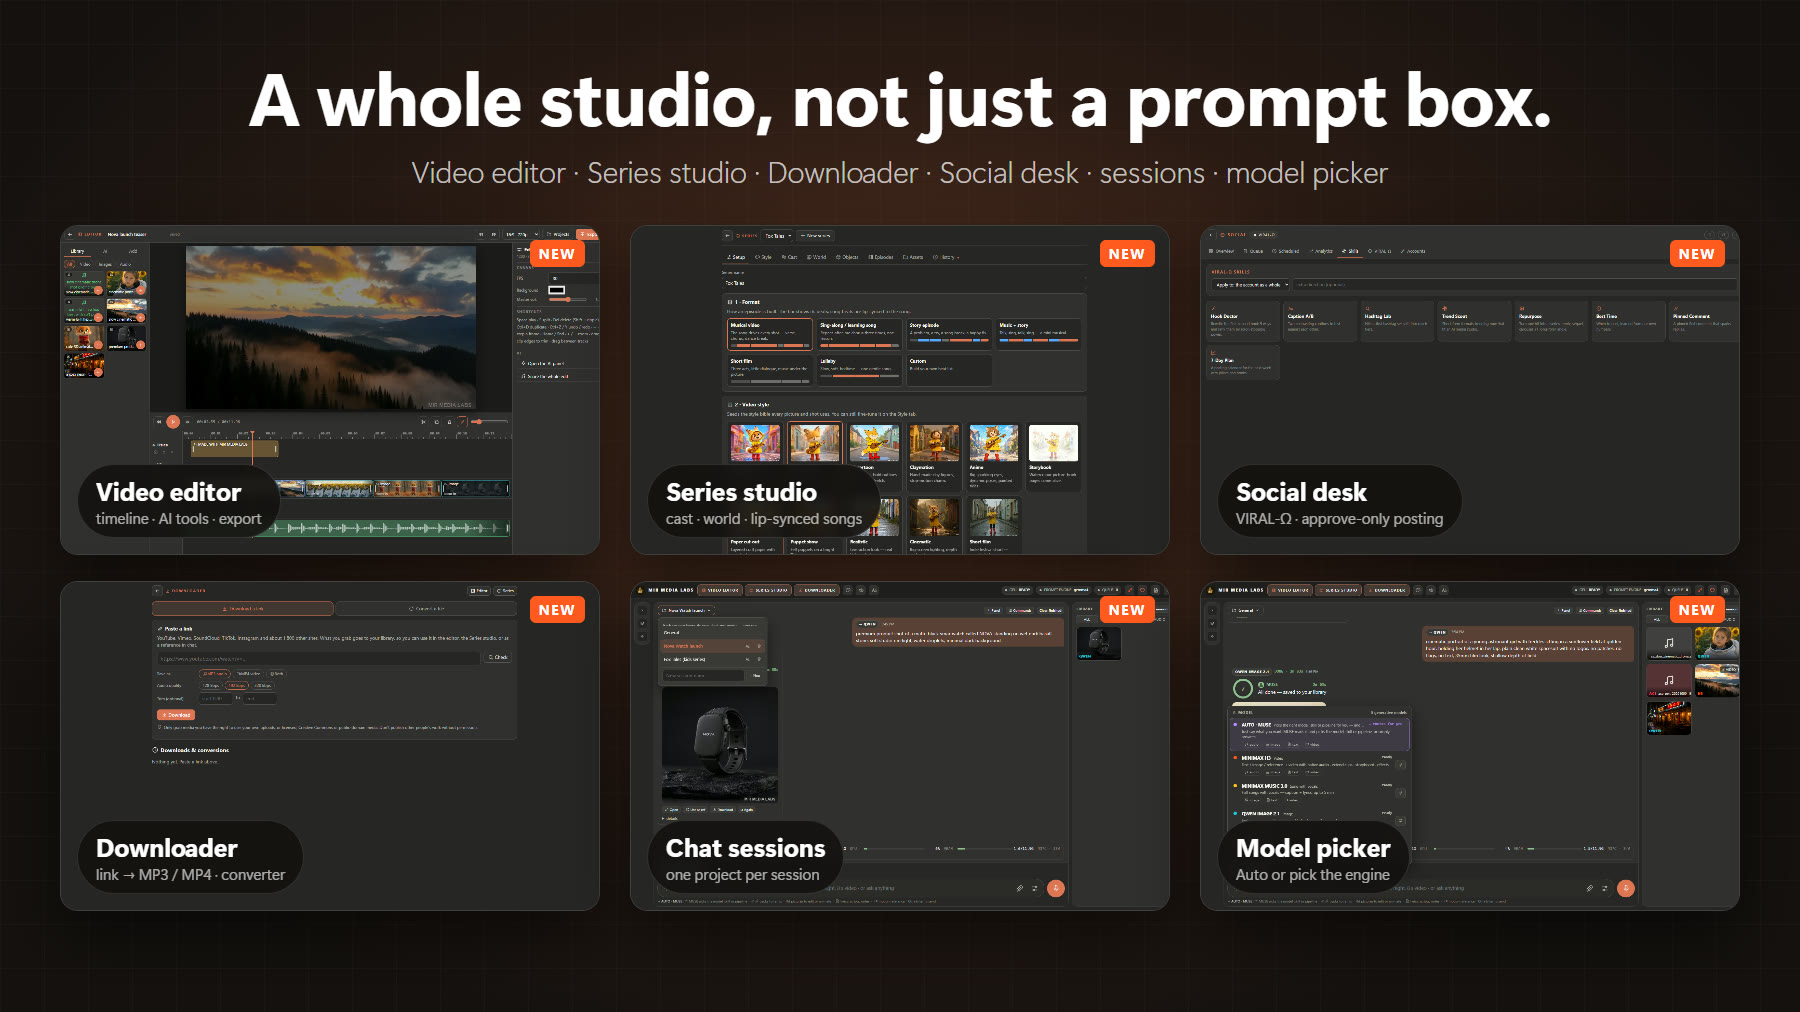Click the Master volume slider in Video editor

click(x=567, y=299)
